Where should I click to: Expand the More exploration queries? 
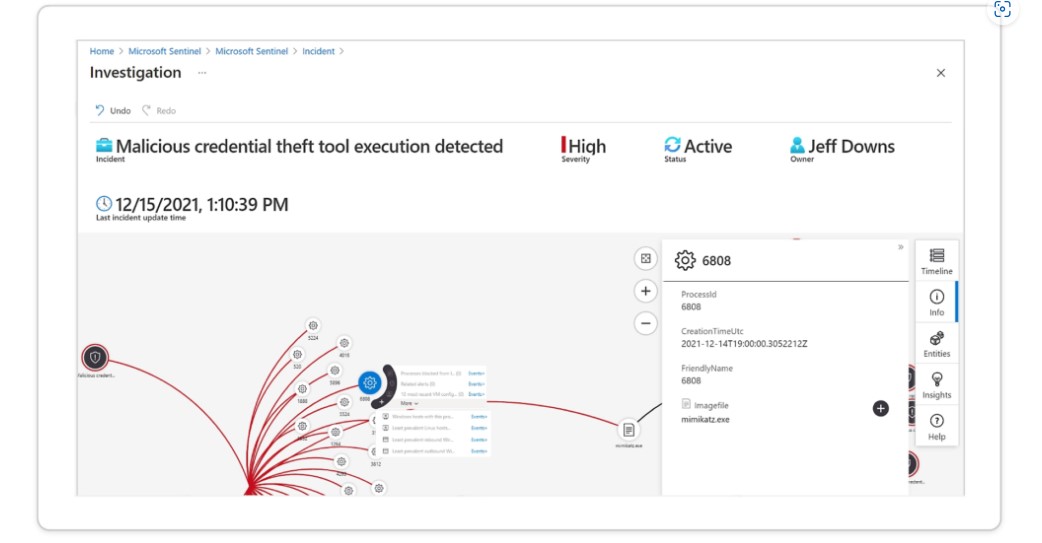click(x=409, y=403)
